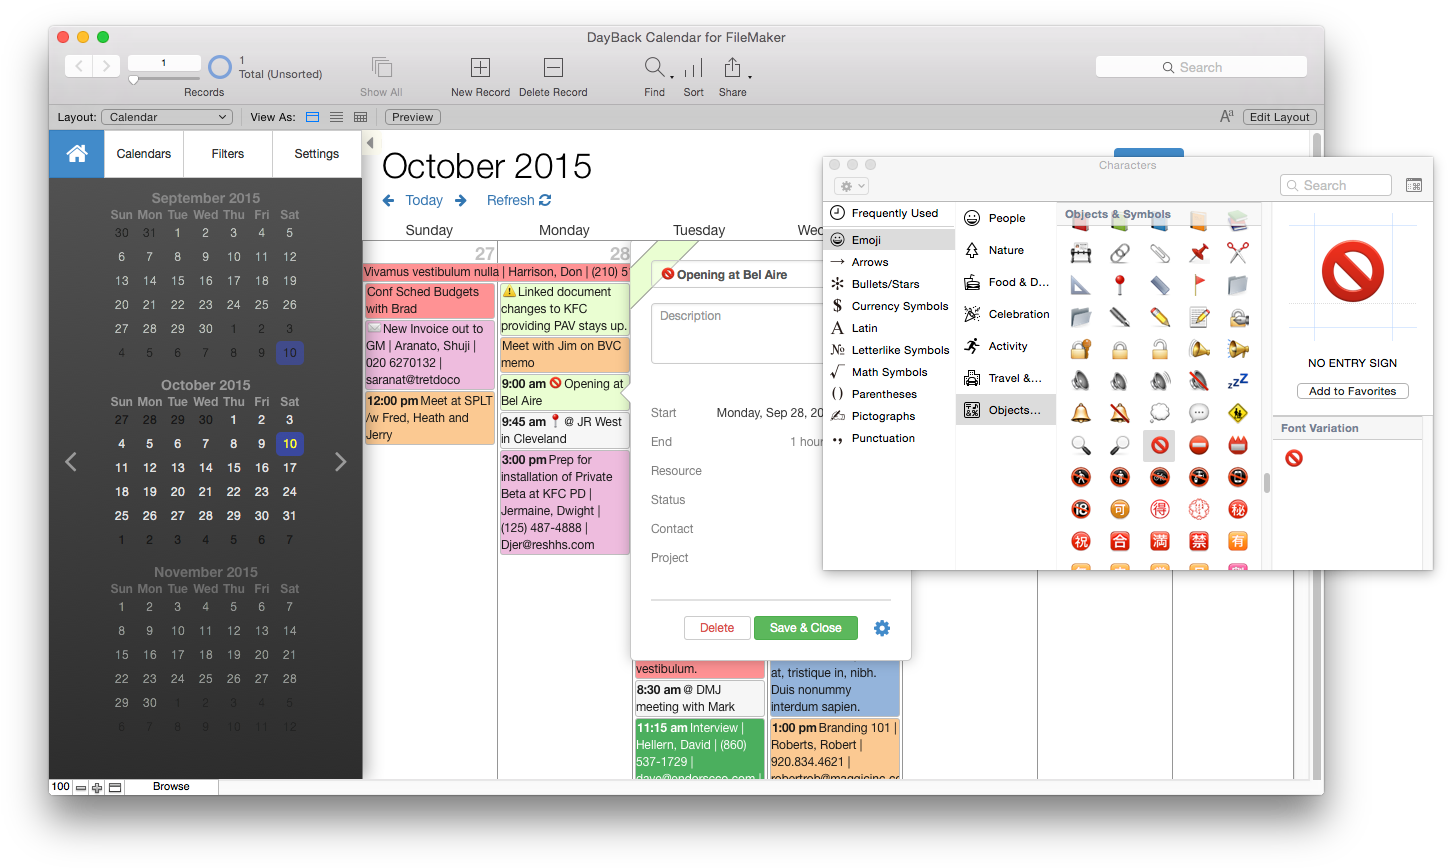Click the main toolbar Search field

click(x=1201, y=67)
